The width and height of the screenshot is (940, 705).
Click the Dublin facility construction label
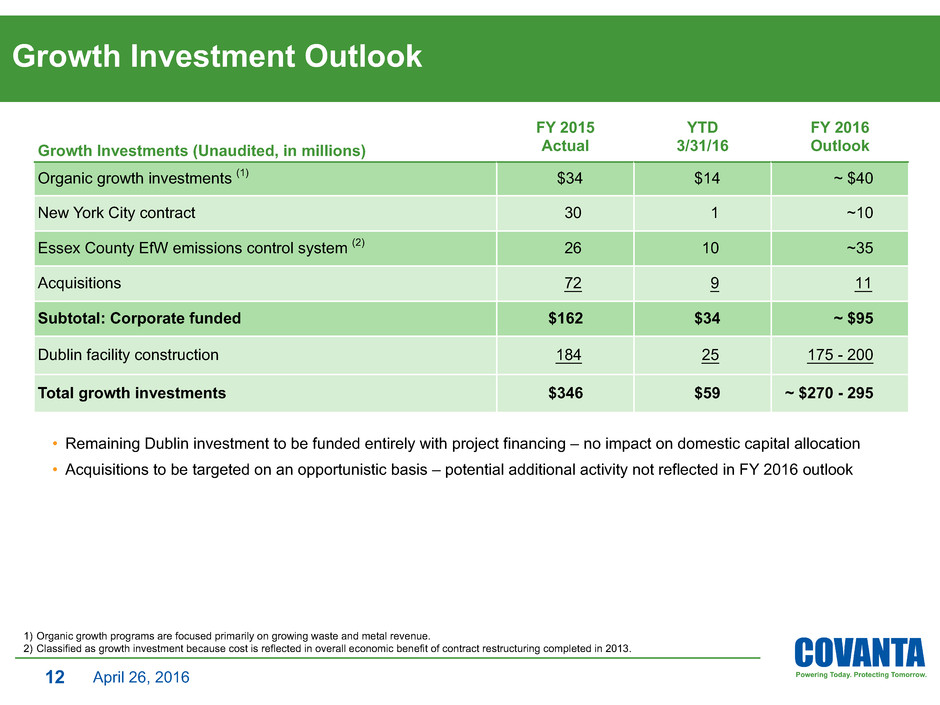coord(128,354)
